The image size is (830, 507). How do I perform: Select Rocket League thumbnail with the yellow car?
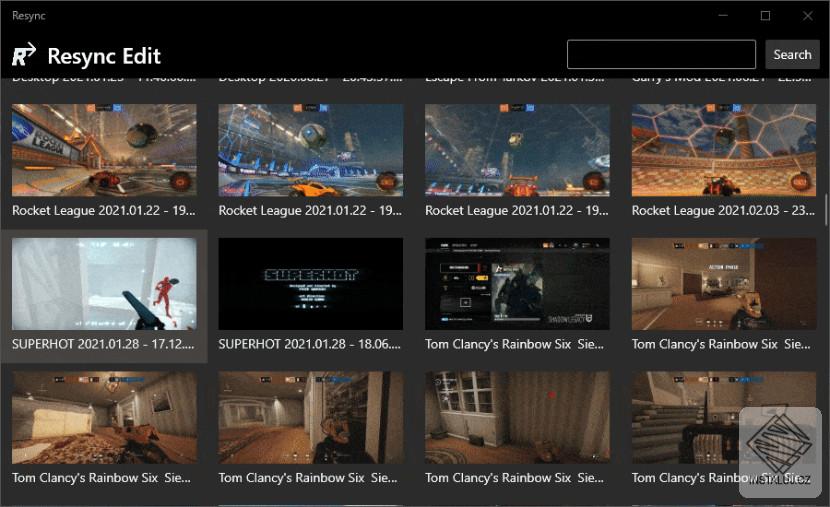(311, 150)
